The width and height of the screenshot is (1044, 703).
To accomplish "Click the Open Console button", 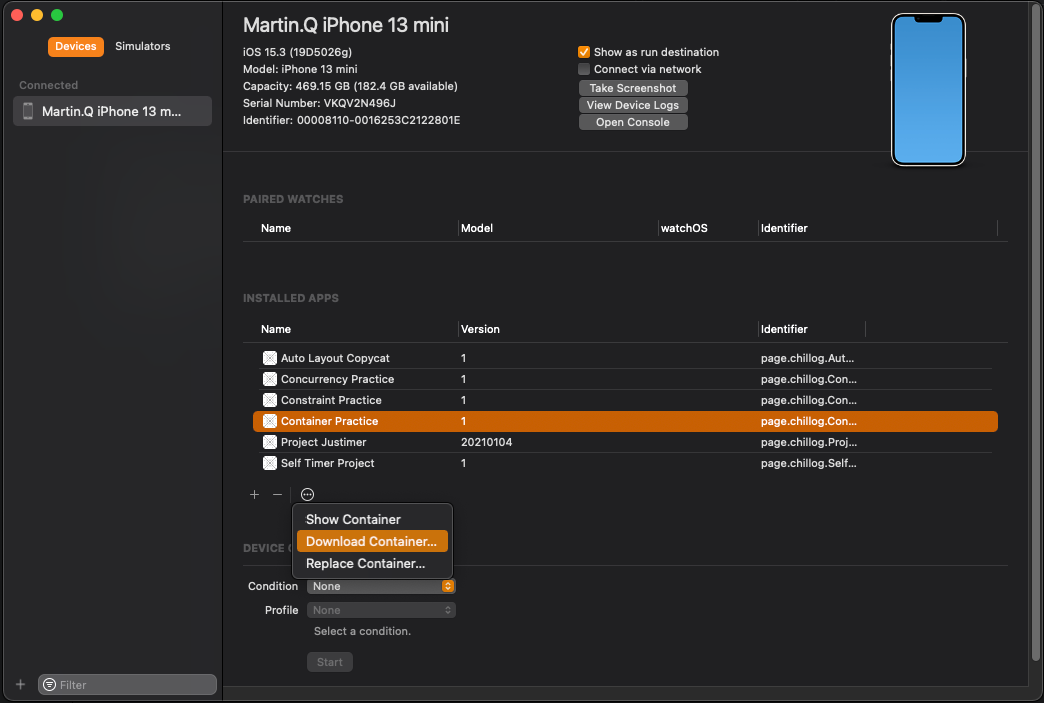I will pyautogui.click(x=633, y=122).
